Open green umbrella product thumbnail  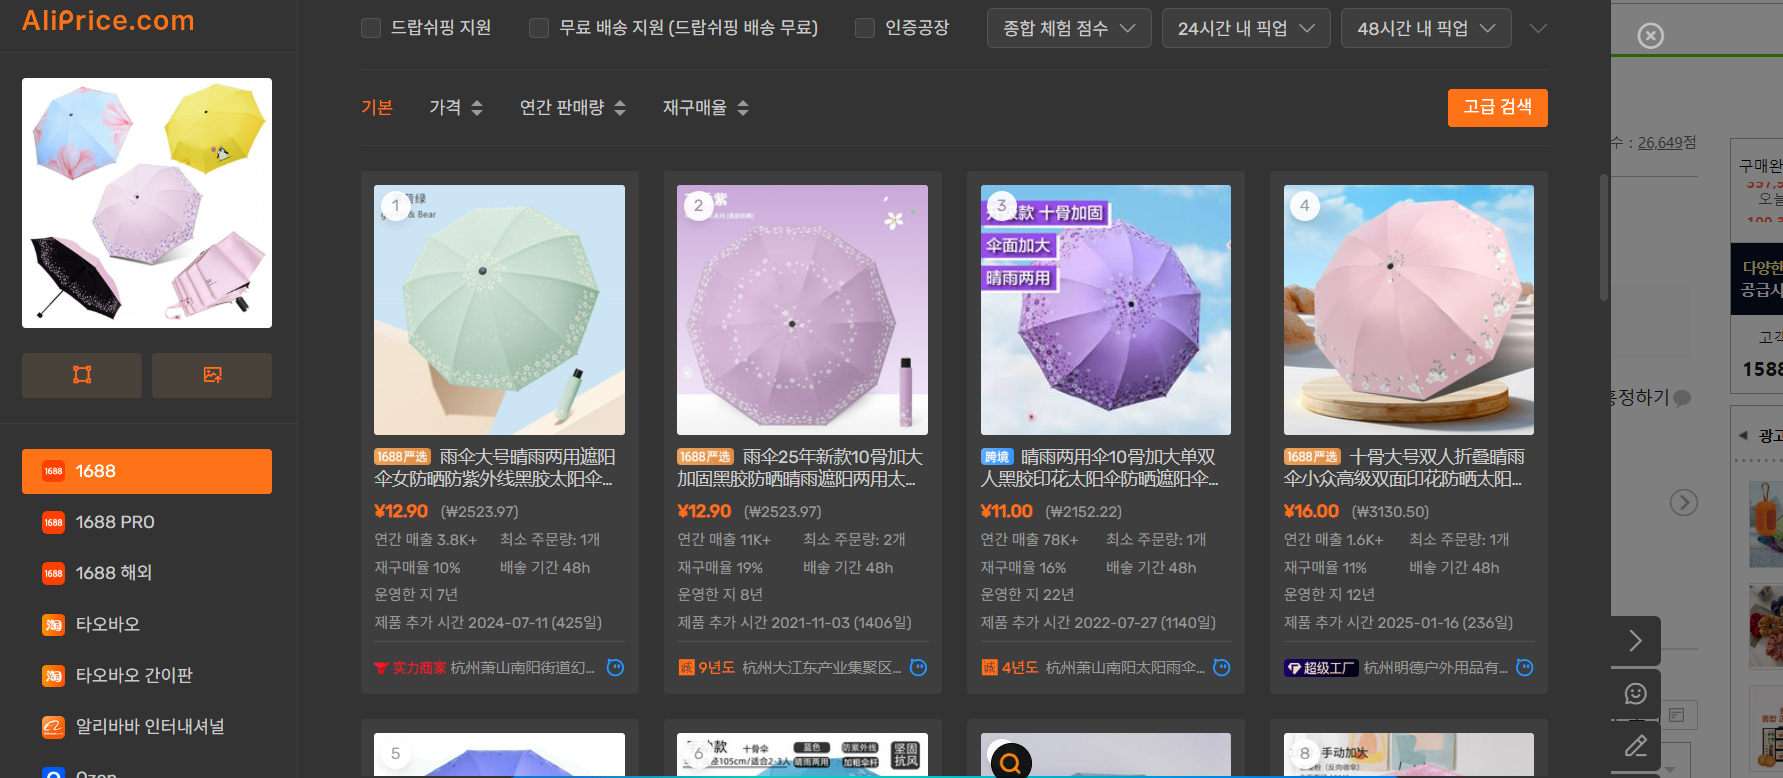(x=499, y=310)
